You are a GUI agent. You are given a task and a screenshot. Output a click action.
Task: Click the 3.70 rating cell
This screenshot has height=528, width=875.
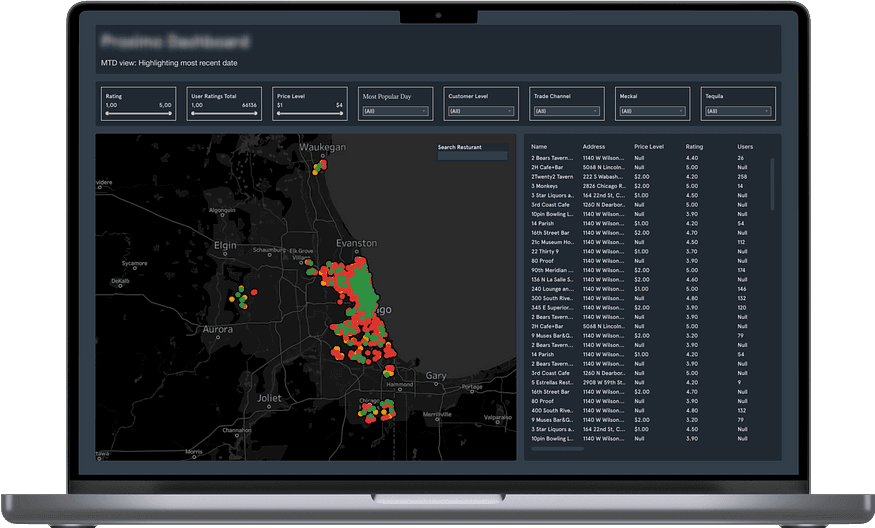tap(692, 252)
